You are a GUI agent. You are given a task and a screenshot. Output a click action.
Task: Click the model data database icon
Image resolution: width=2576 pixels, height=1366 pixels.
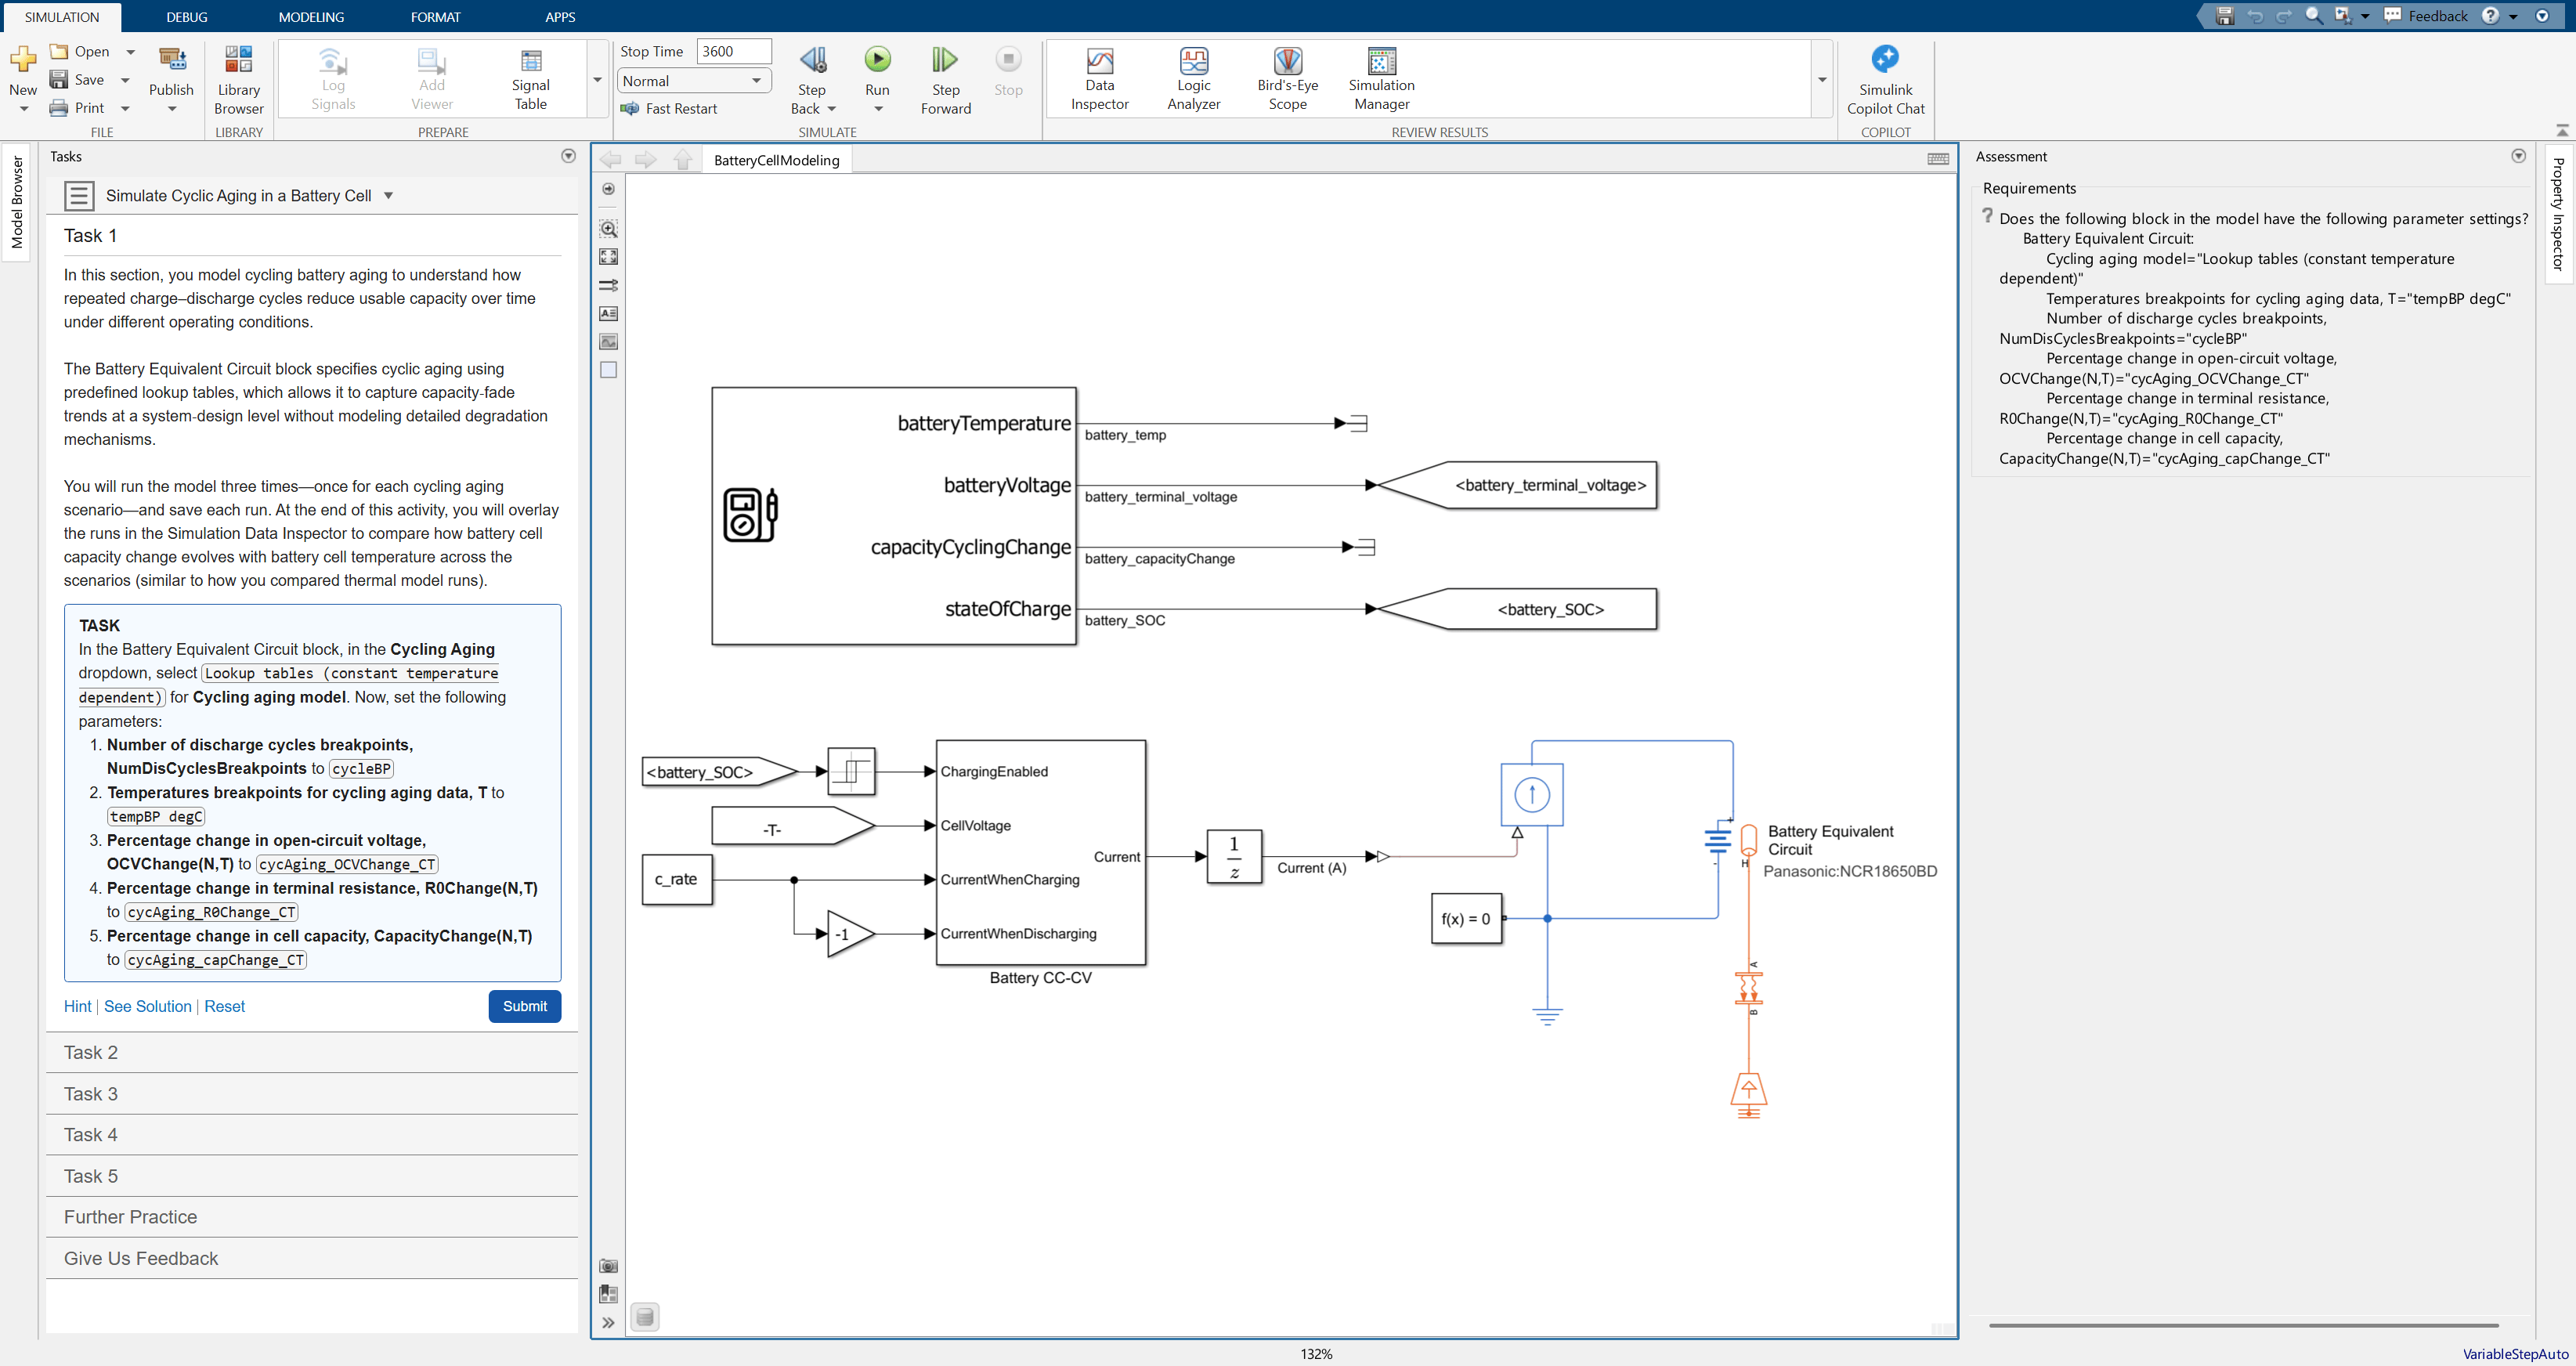coord(645,1317)
